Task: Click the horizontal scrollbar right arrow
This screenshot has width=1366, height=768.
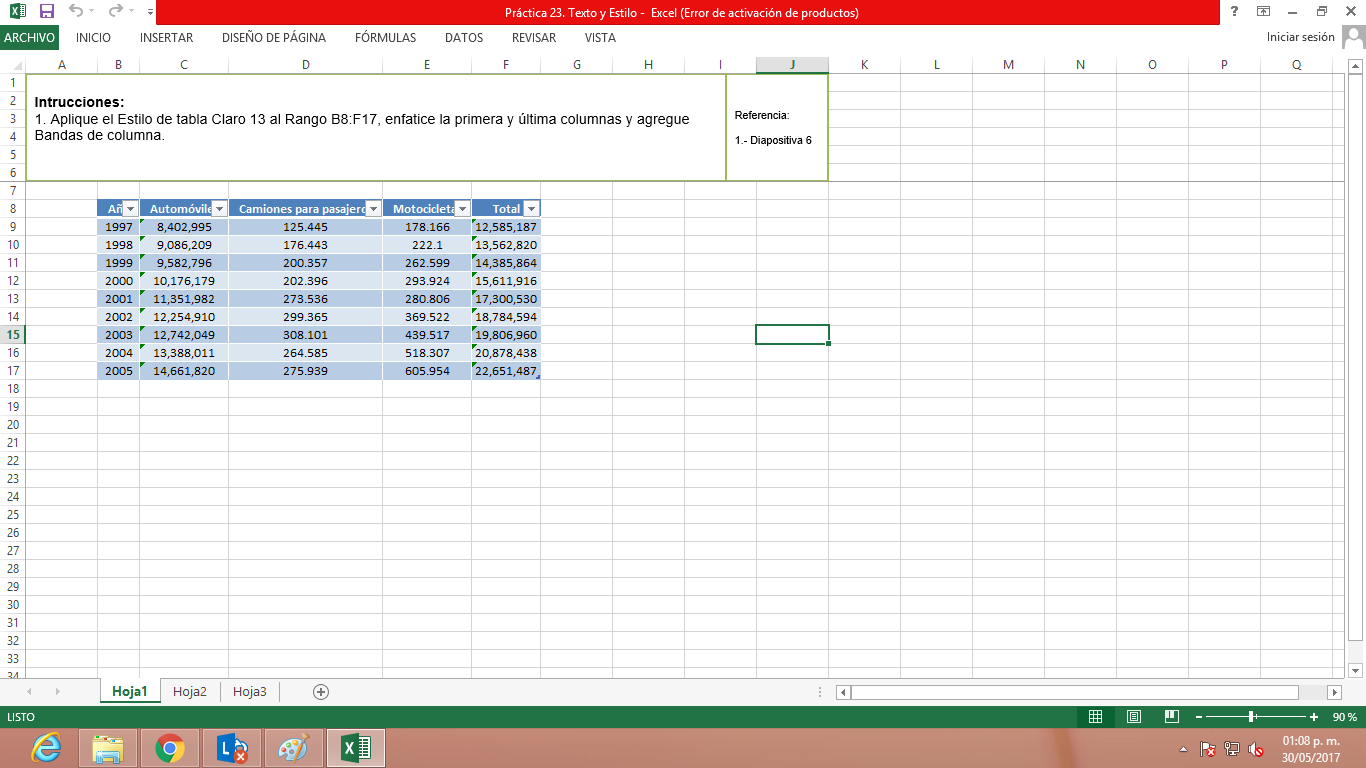Action: 1334,692
